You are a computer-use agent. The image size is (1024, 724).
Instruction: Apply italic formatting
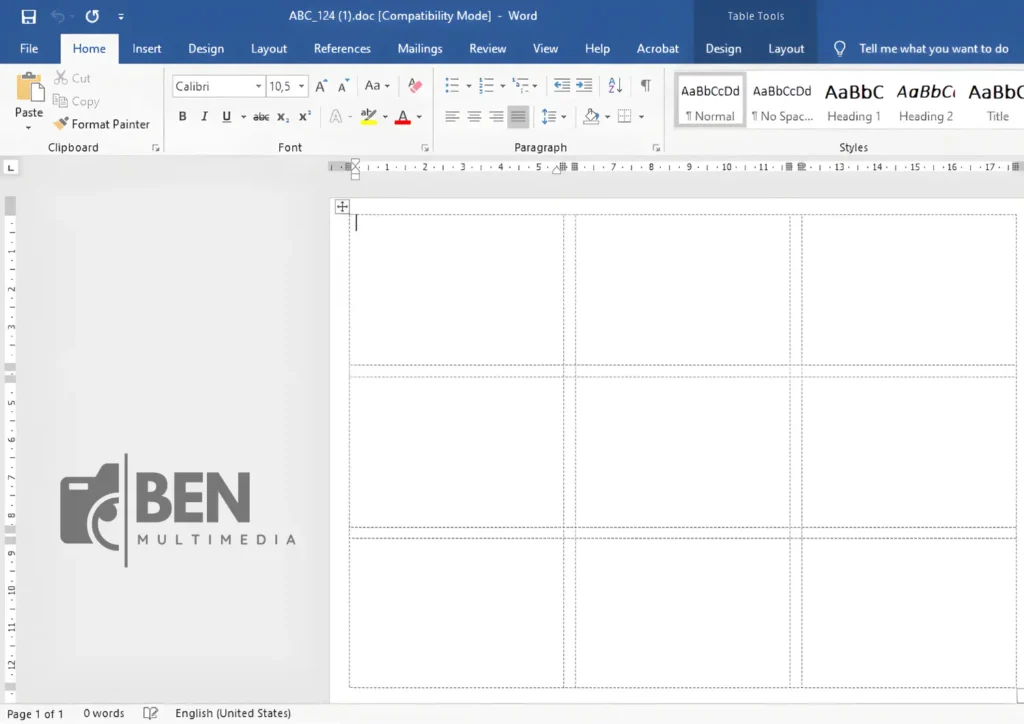coord(203,116)
